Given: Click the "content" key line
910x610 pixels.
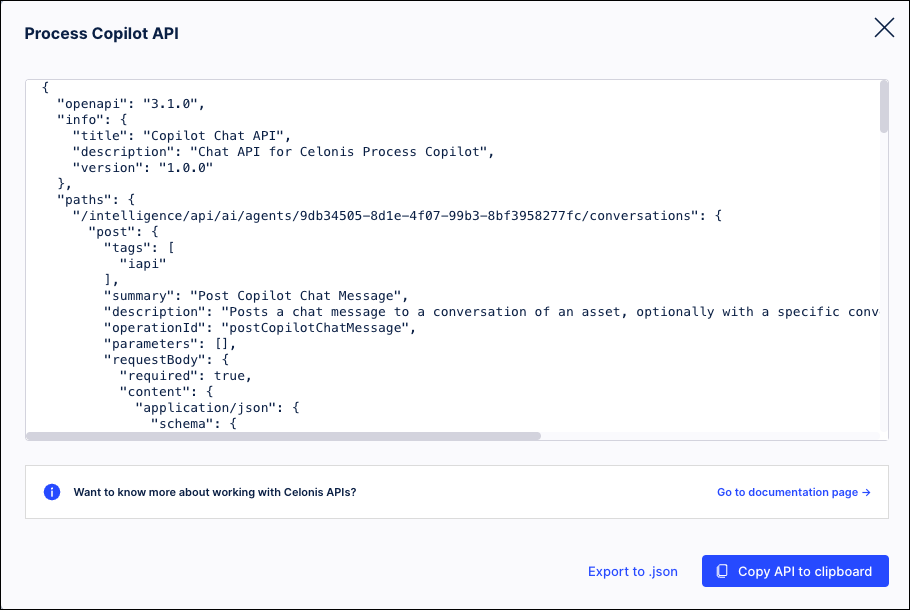Looking at the screenshot, I should [x=167, y=392].
